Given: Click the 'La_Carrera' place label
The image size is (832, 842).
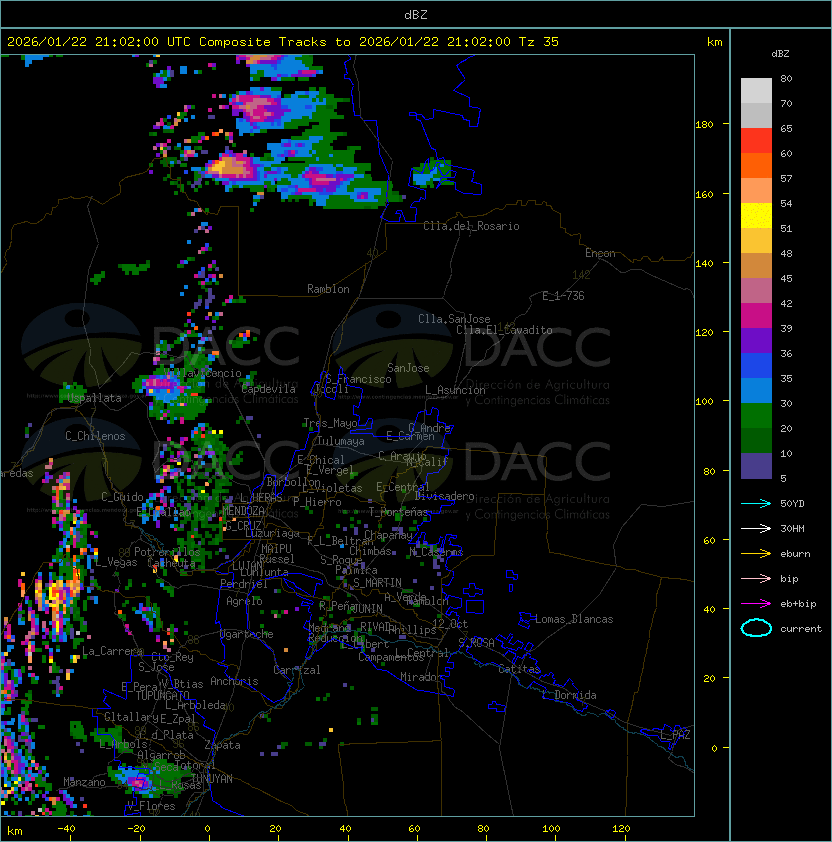Looking at the screenshot, I should coord(112,651).
